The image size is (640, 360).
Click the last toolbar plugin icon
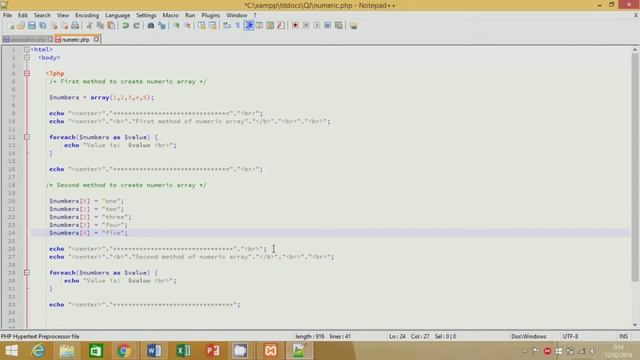tap(353, 26)
